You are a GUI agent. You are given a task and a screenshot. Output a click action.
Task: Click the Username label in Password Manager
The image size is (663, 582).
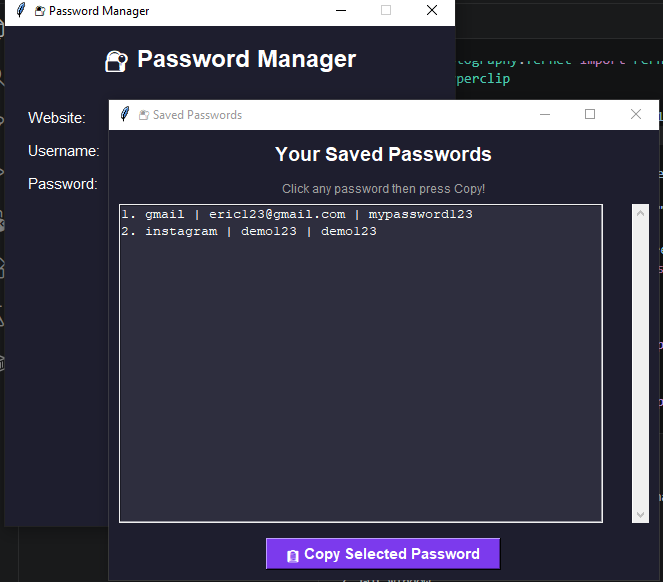pyautogui.click(x=63, y=151)
